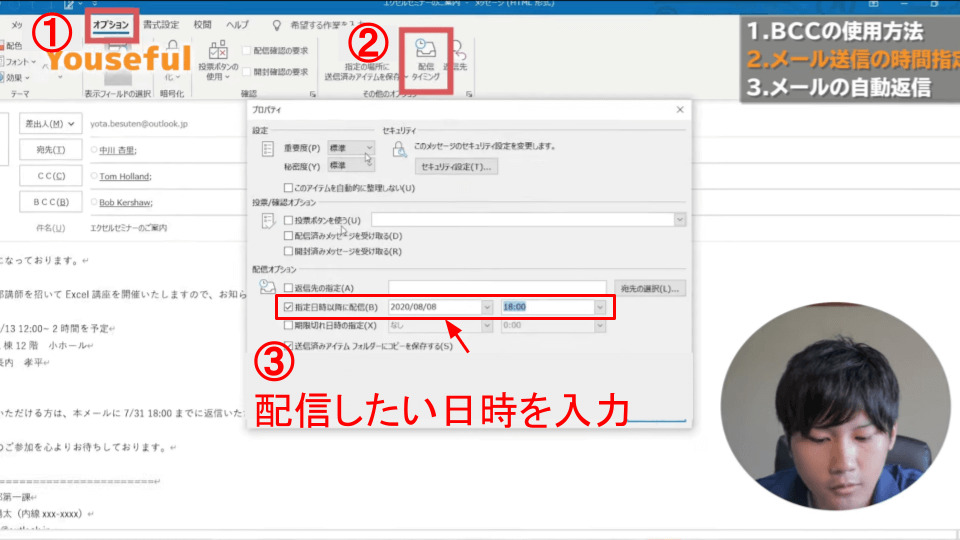960x540 pixels.
Task: Click recipient Tom Holland in CC field
Action: (125, 176)
